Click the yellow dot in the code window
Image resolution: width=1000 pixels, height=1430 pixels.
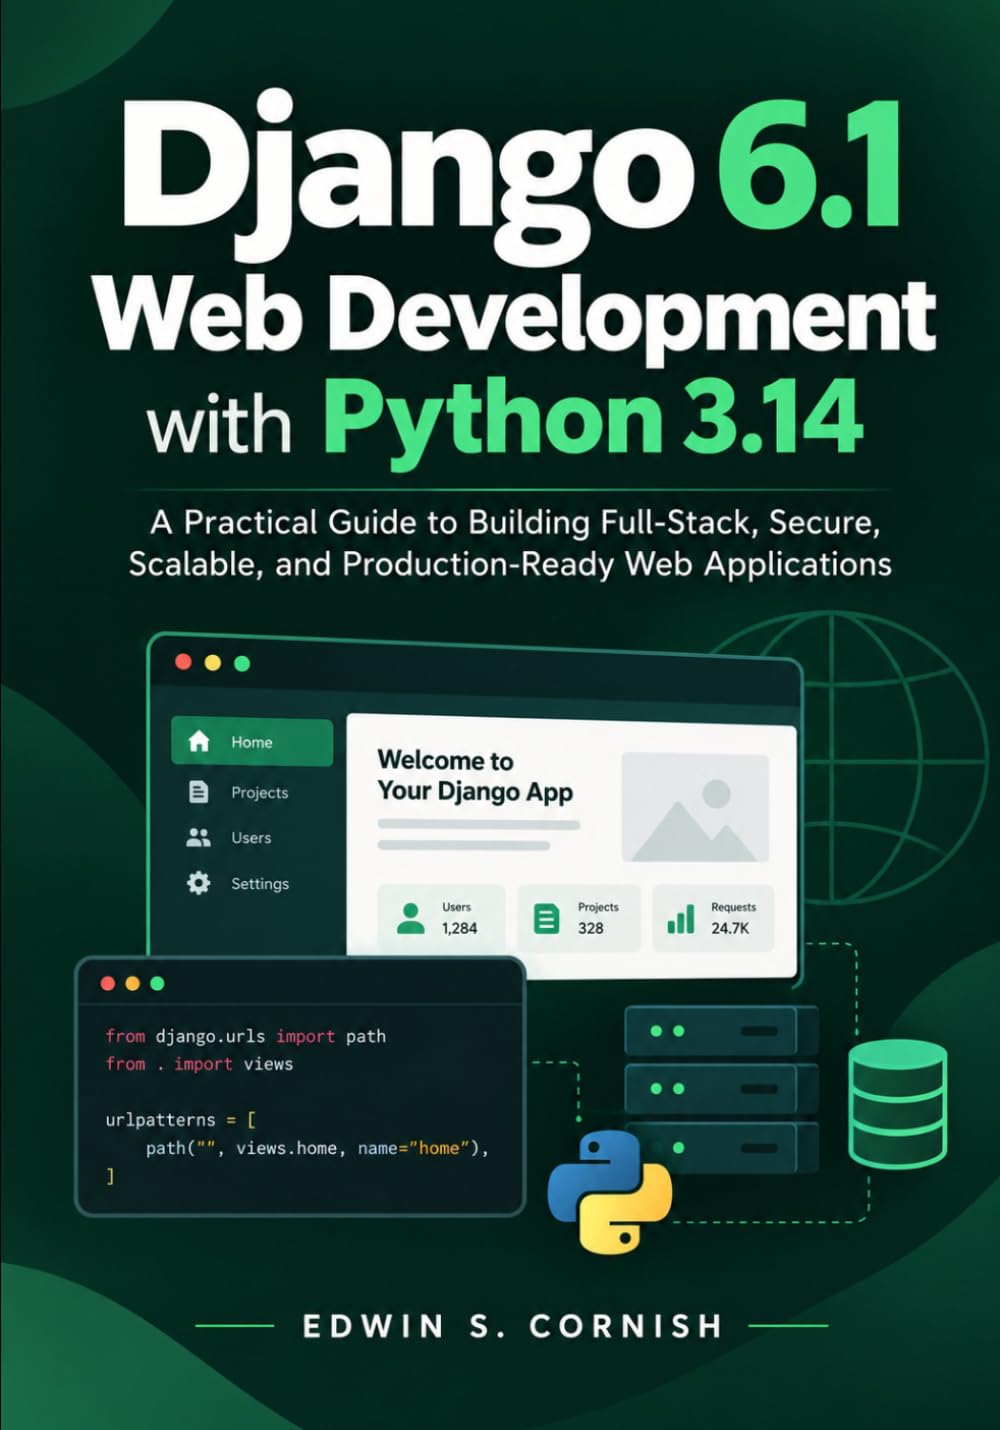(133, 983)
